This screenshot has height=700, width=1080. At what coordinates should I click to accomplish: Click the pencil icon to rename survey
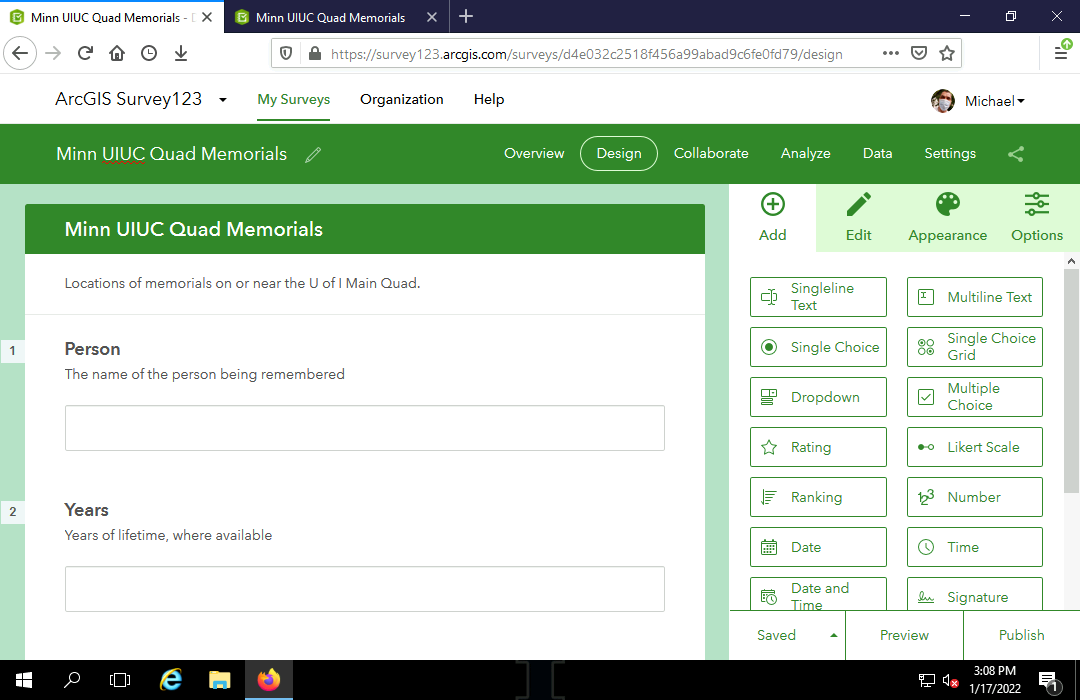coord(313,154)
